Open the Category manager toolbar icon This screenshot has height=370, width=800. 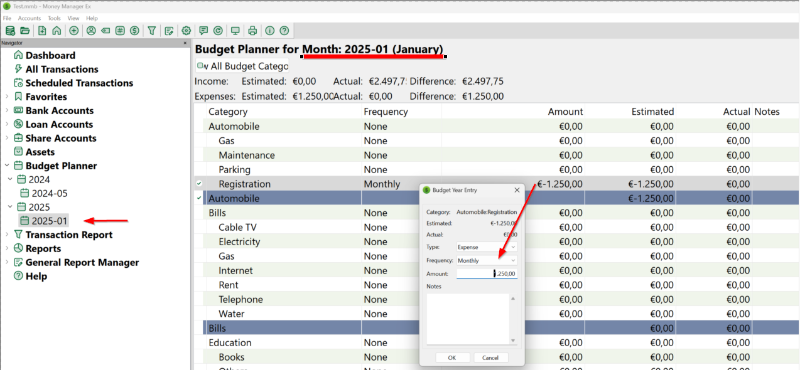pos(120,31)
